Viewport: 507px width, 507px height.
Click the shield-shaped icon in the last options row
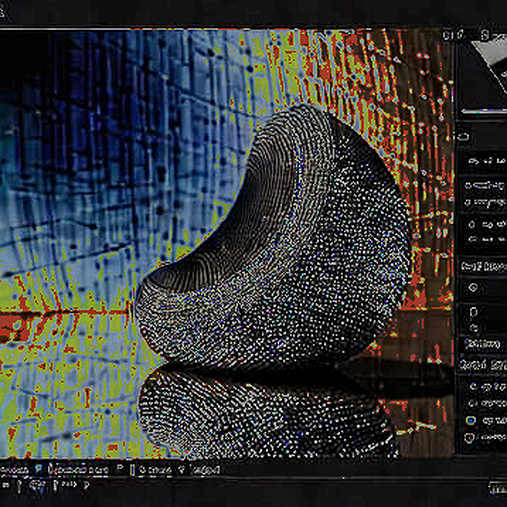470,437
